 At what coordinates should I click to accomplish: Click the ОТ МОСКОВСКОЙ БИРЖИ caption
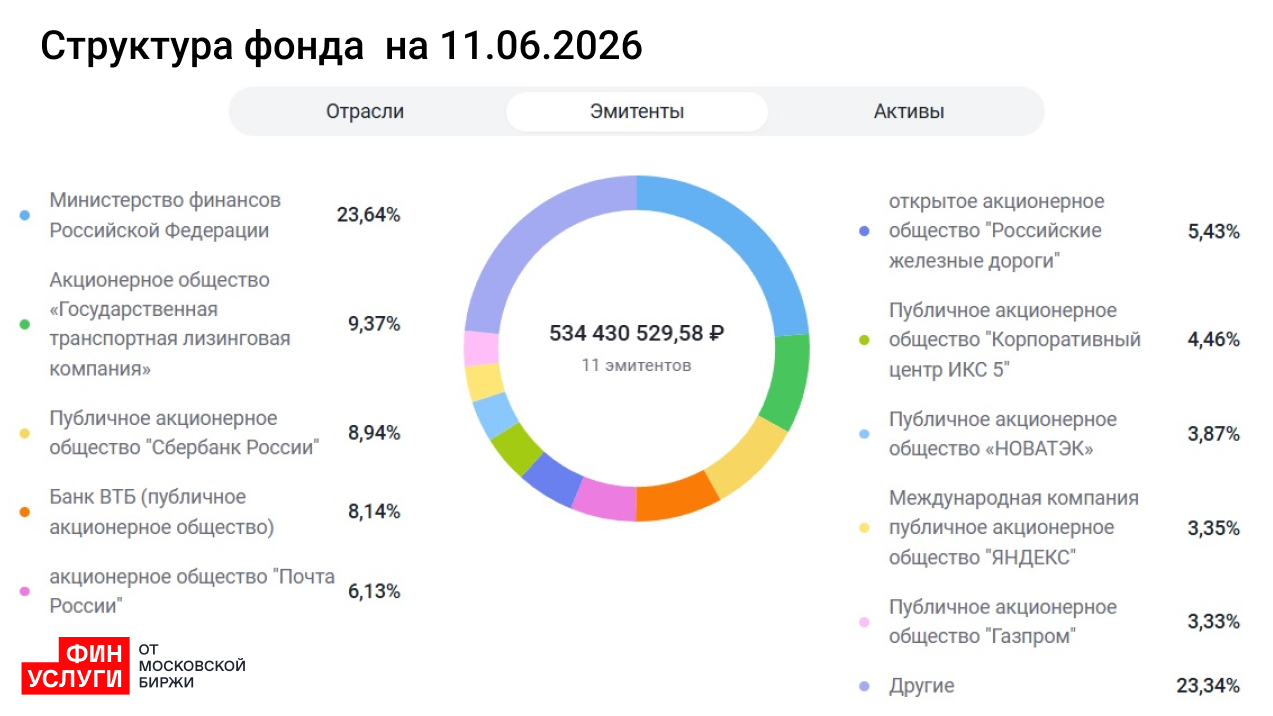(x=192, y=665)
